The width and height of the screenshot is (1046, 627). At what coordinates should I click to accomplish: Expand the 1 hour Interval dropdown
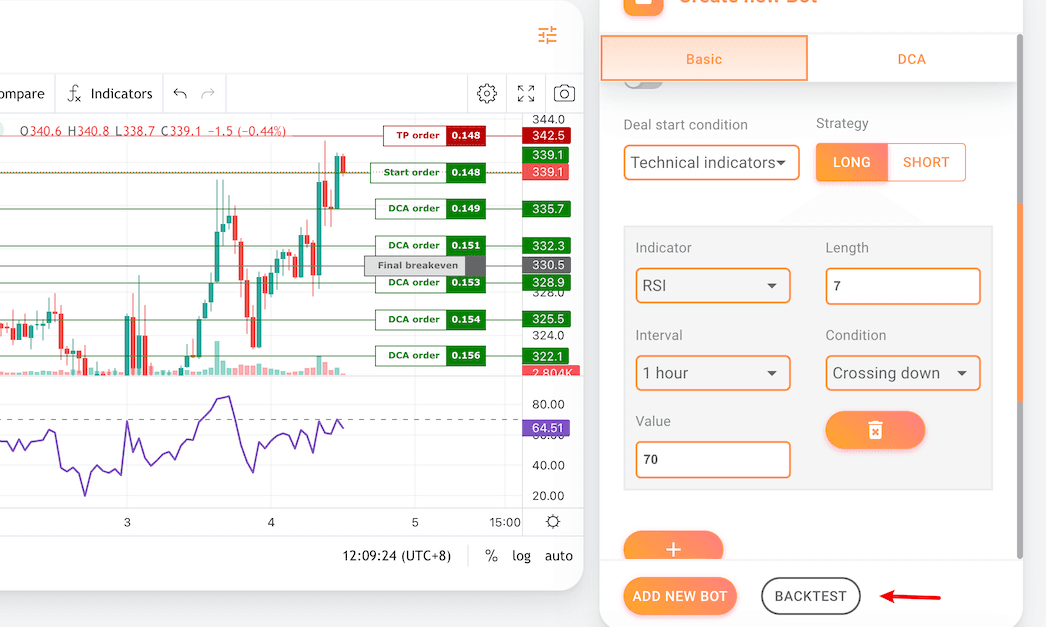(712, 373)
